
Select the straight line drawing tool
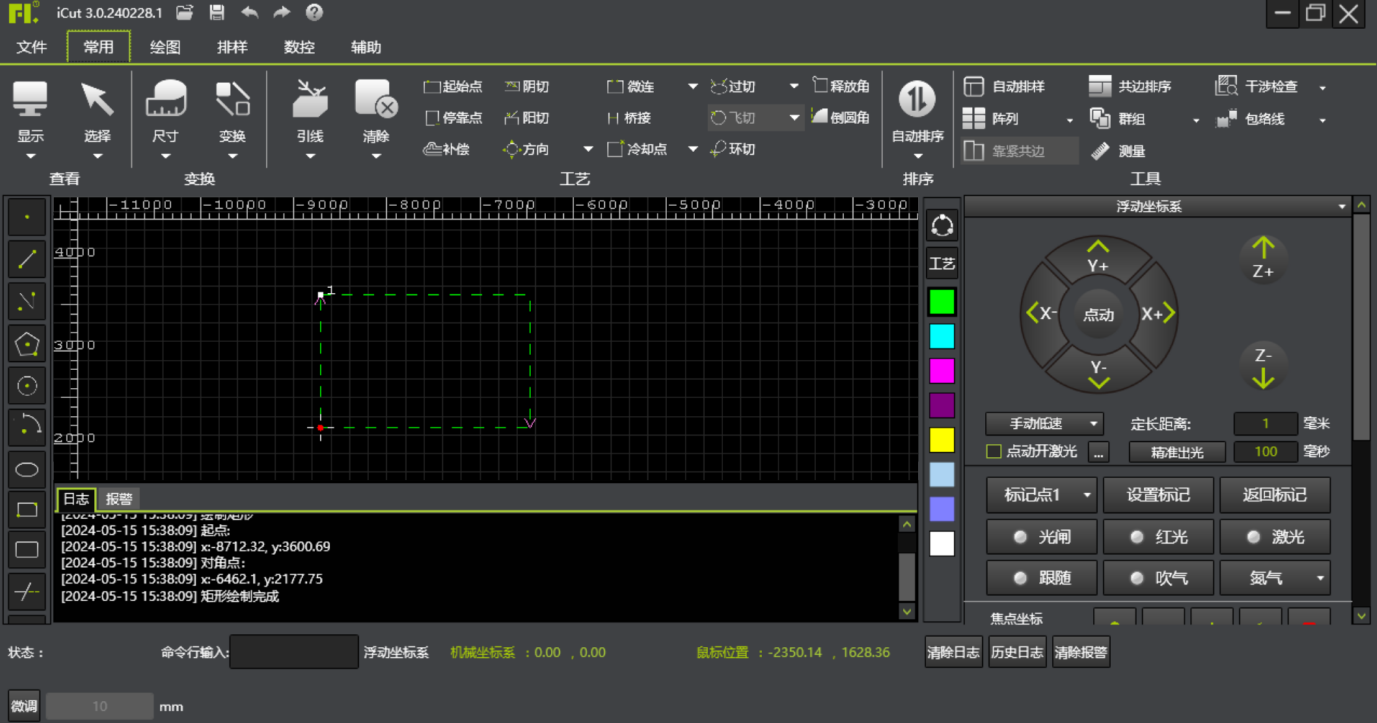[27, 258]
